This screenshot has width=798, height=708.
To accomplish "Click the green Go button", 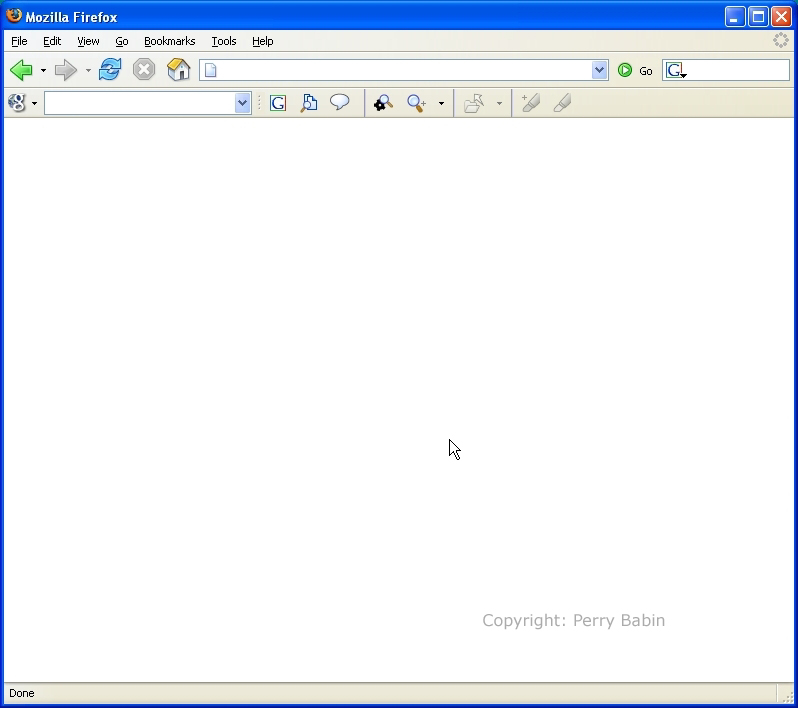I will [x=635, y=71].
